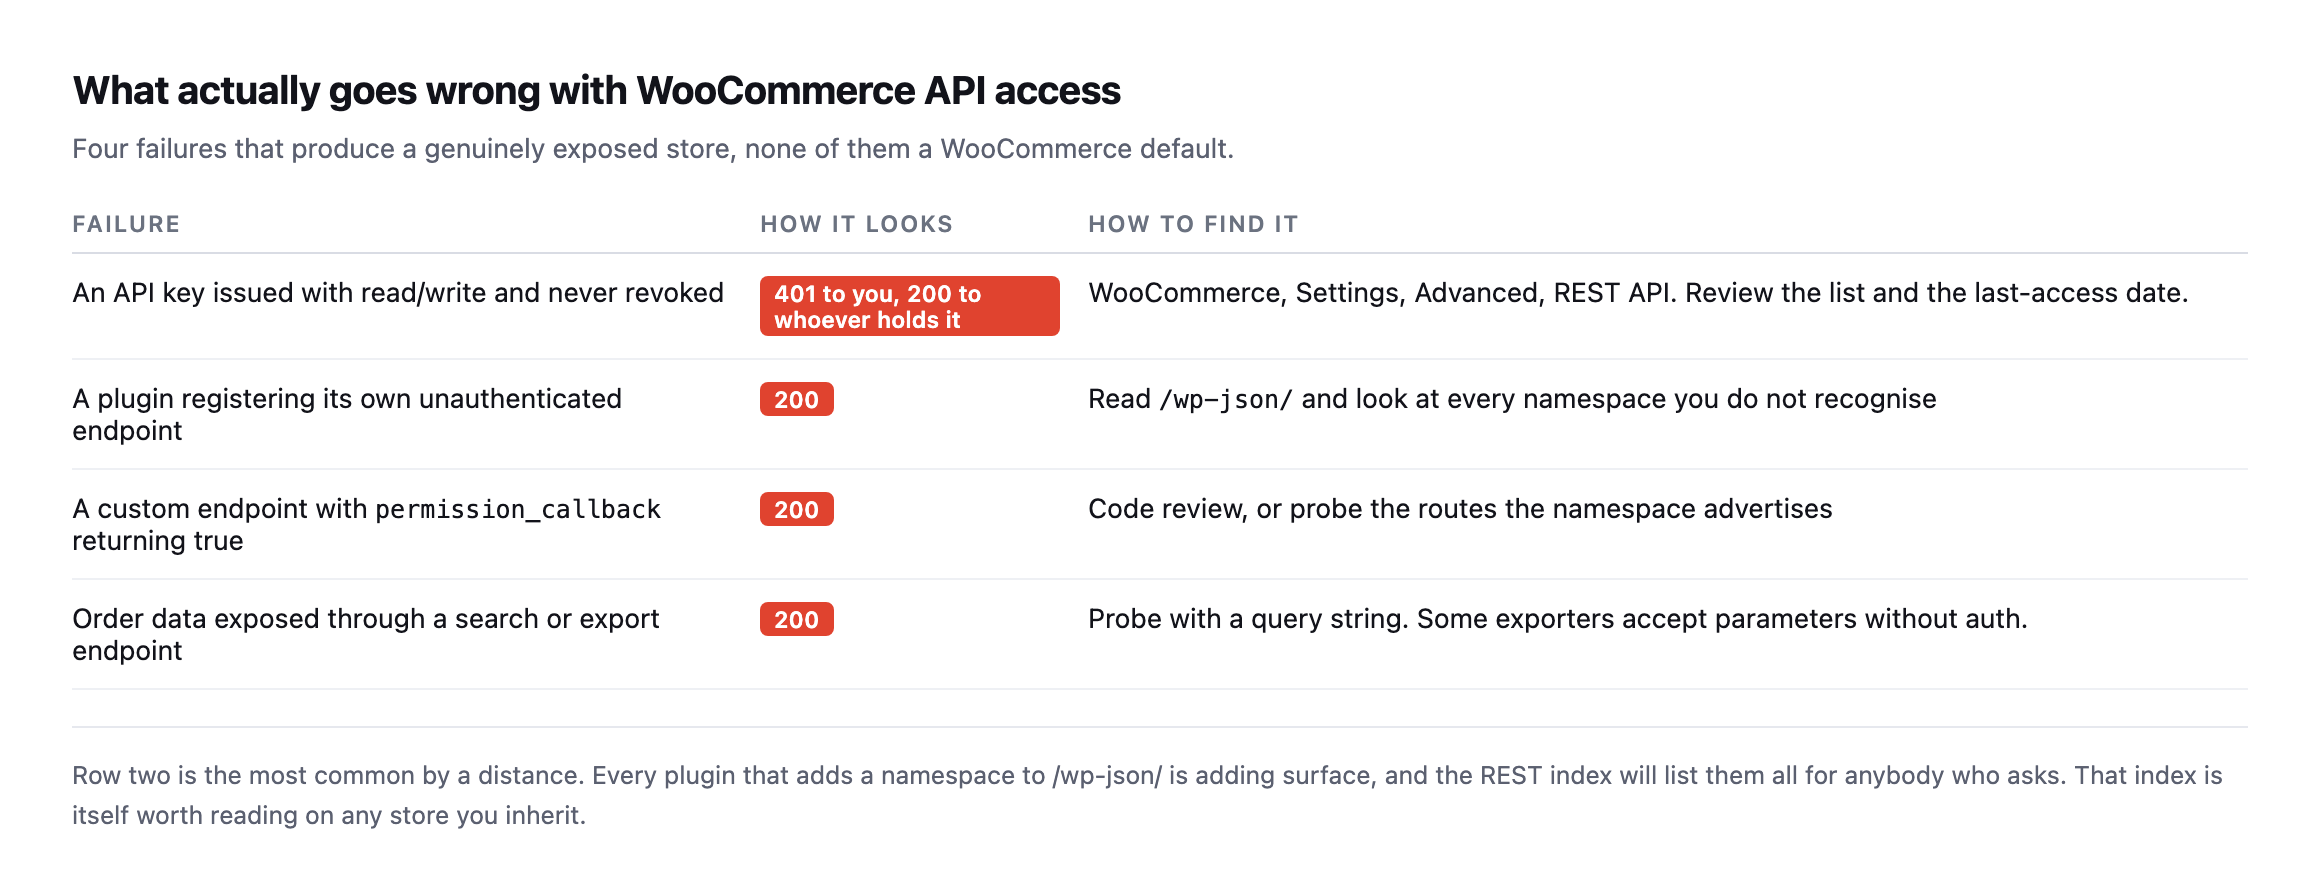Select 'An API key issued with read/write' cell
Image resolution: width=2320 pixels, height=886 pixels.
coord(398,293)
